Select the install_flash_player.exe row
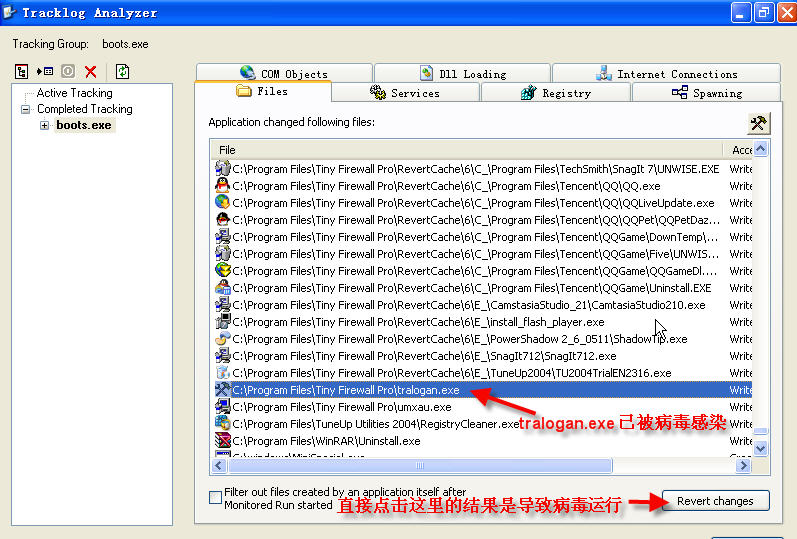Viewport: 797px width, 539px height. (482, 322)
